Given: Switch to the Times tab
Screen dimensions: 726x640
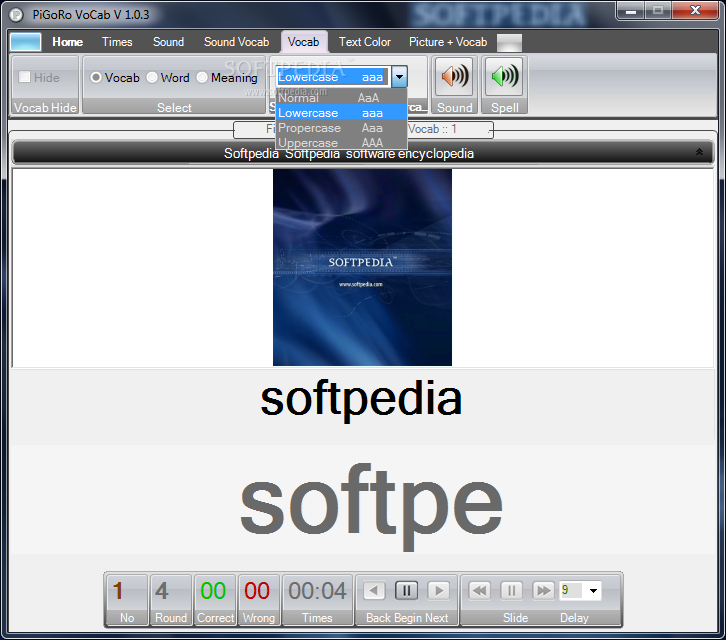Looking at the screenshot, I should 117,42.
